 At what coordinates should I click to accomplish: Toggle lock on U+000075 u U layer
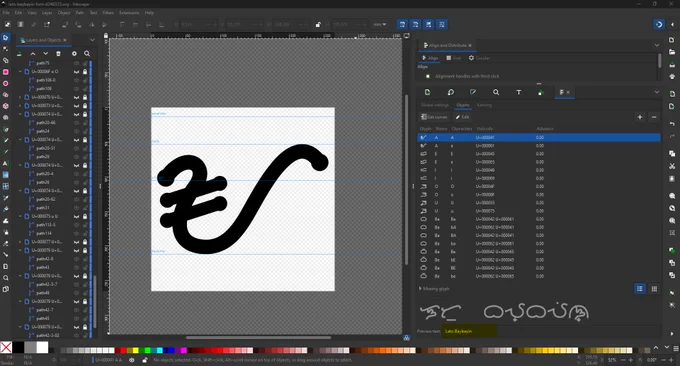[85, 216]
